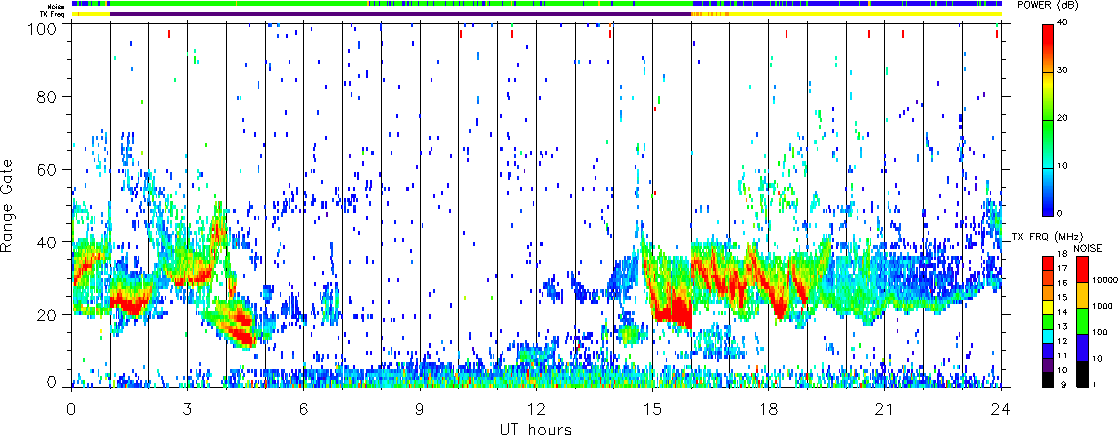Viewport: 1118px width, 435px height.
Task: Pick the blue NOISE legend swatch
Action: tap(1083, 347)
